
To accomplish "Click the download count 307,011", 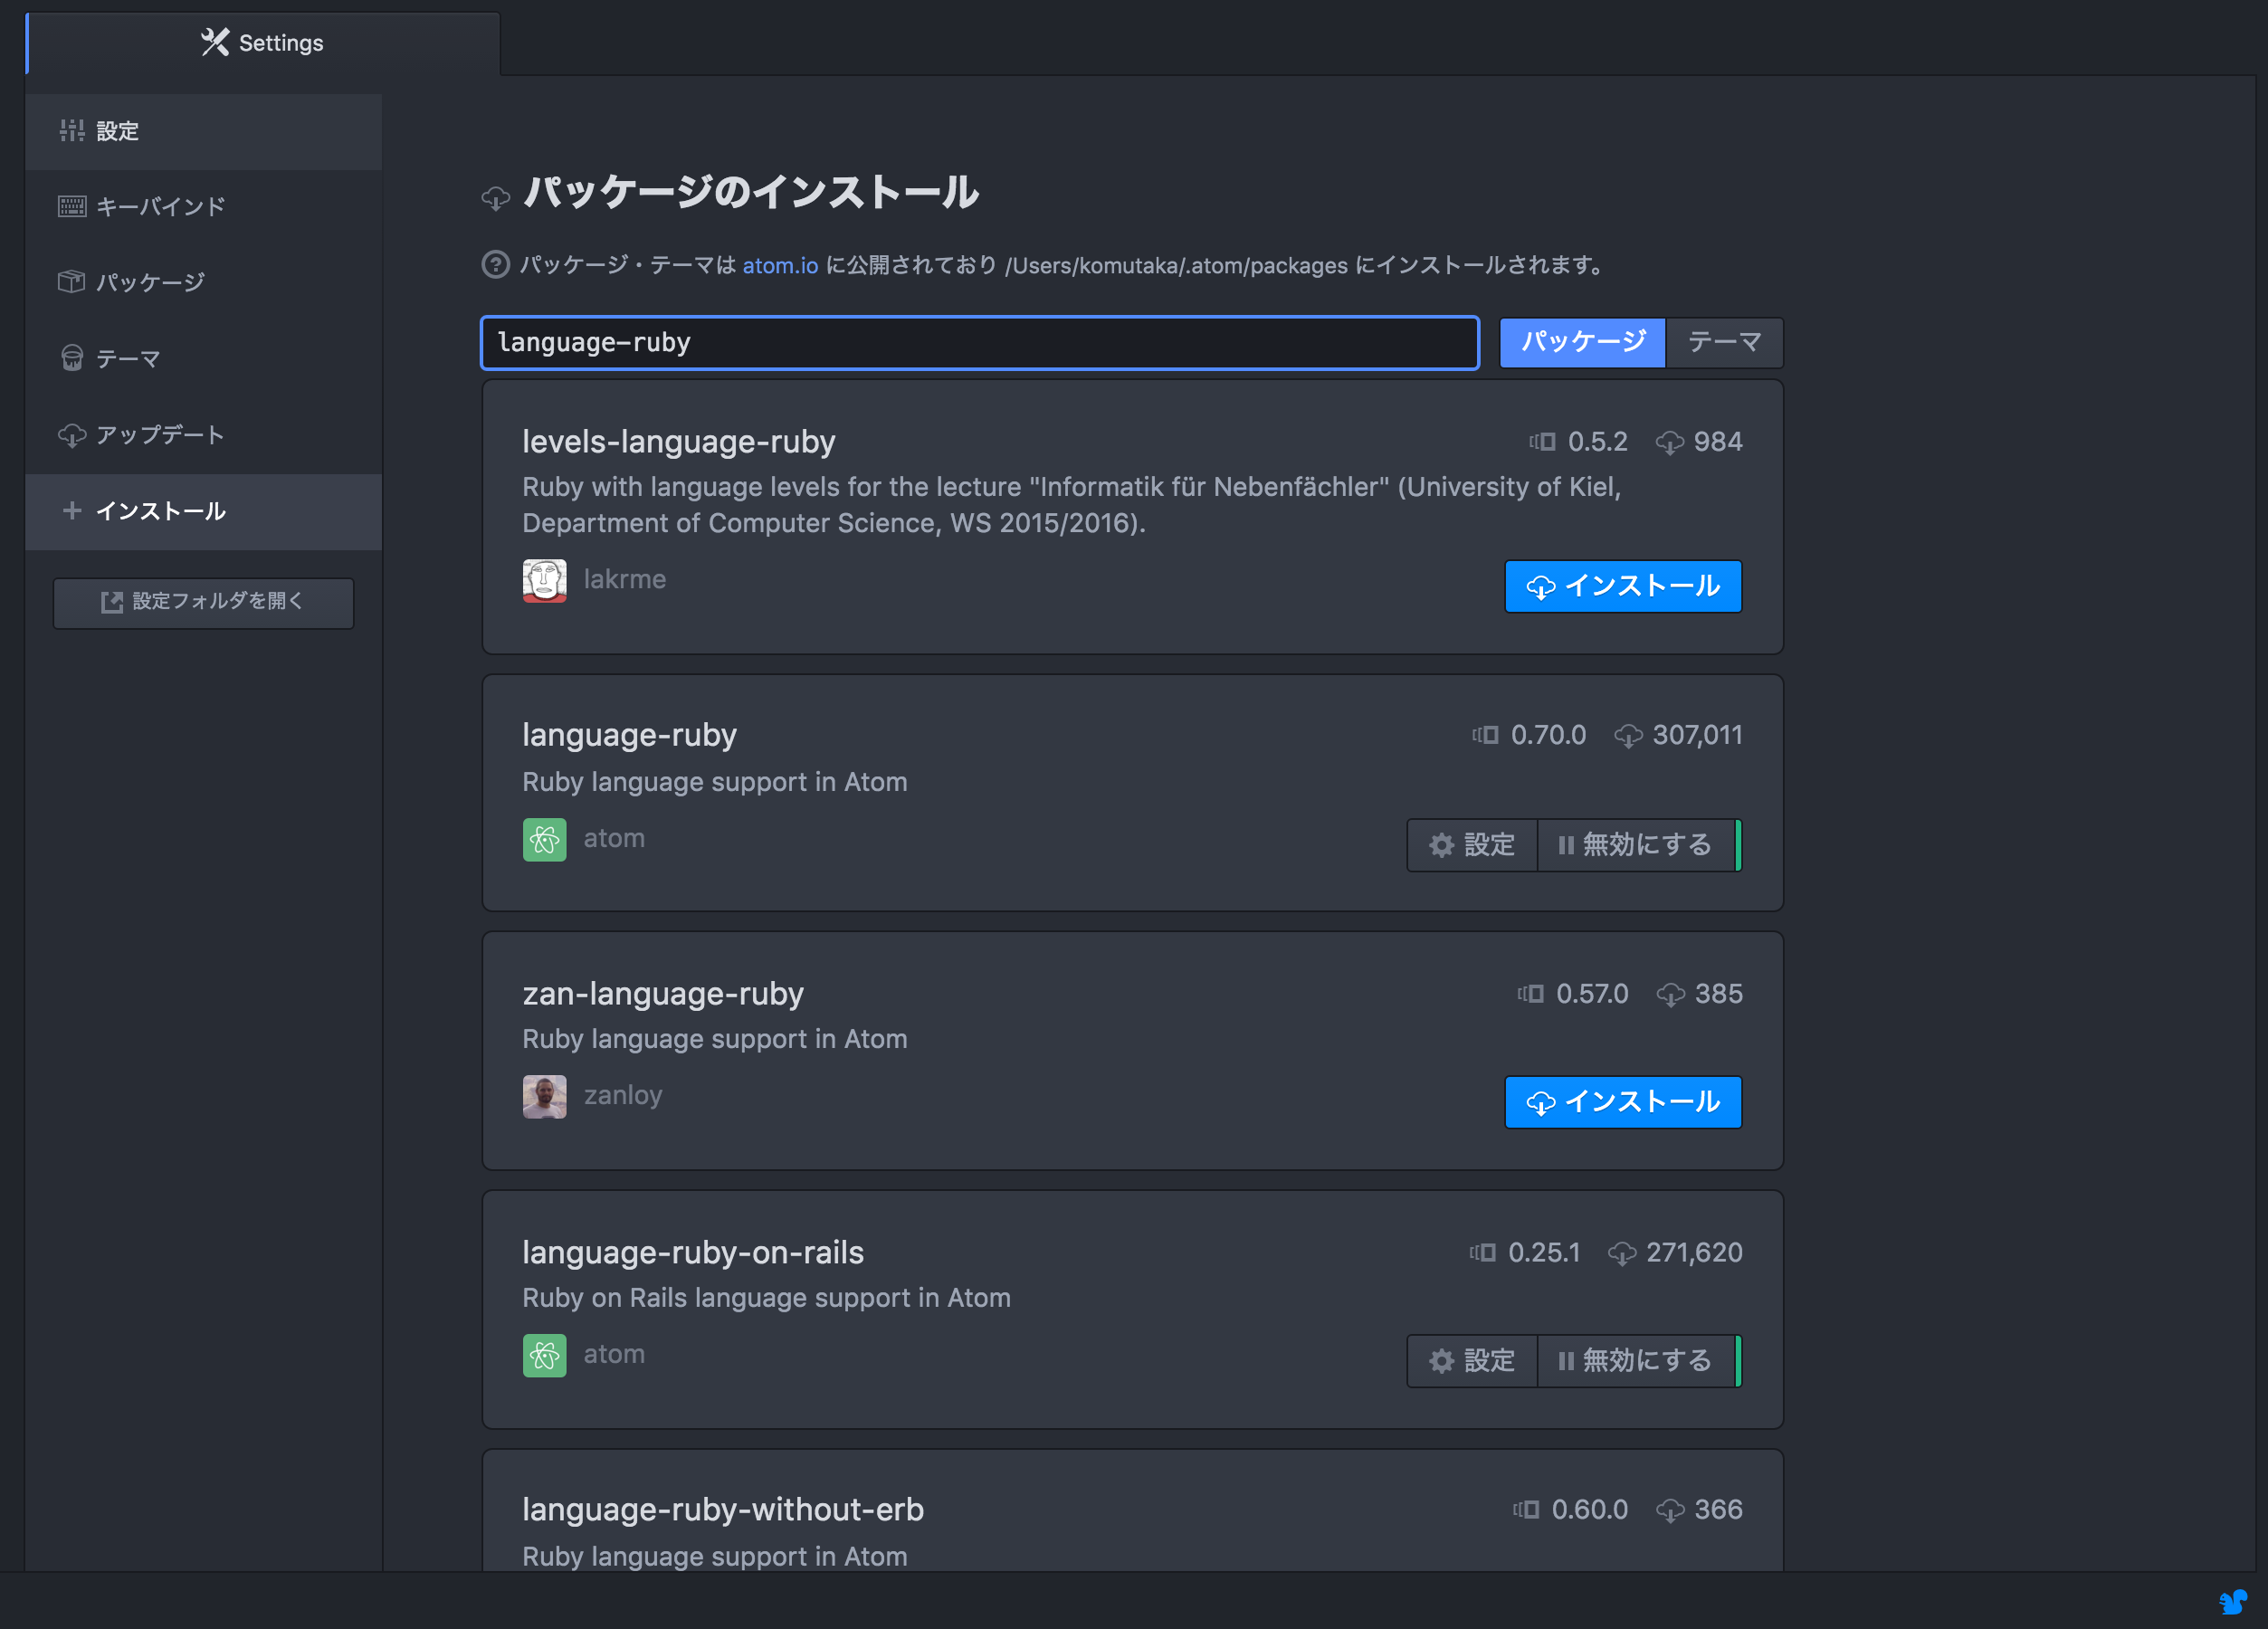I will [x=1697, y=736].
